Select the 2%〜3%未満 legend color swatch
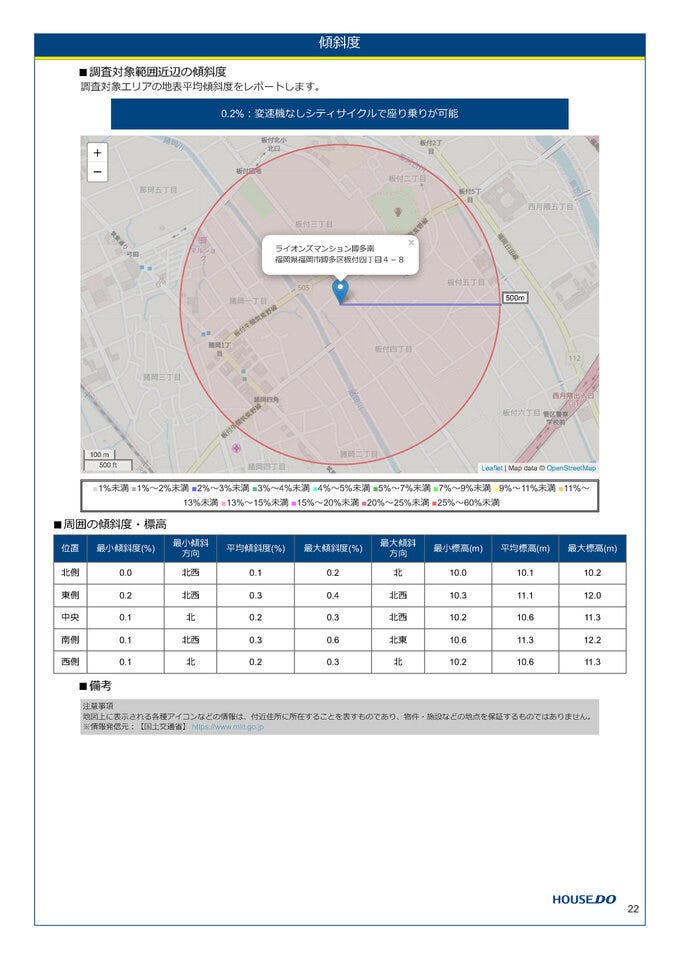Viewport: 678px width, 960px height. [x=194, y=489]
